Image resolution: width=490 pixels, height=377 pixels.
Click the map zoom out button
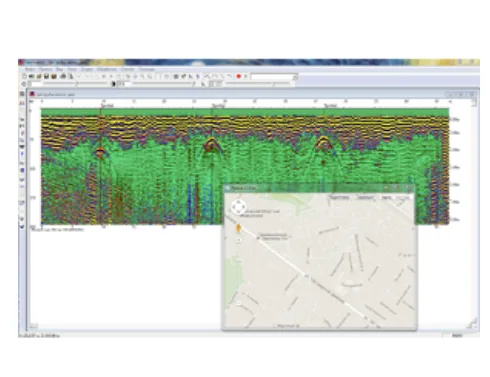click(x=239, y=303)
